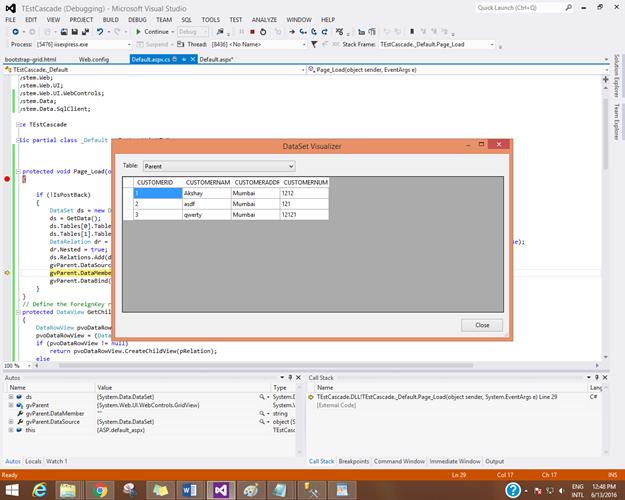The height and width of the screenshot is (500, 625).
Task: Expand the gvParent variable node
Action: (10, 405)
